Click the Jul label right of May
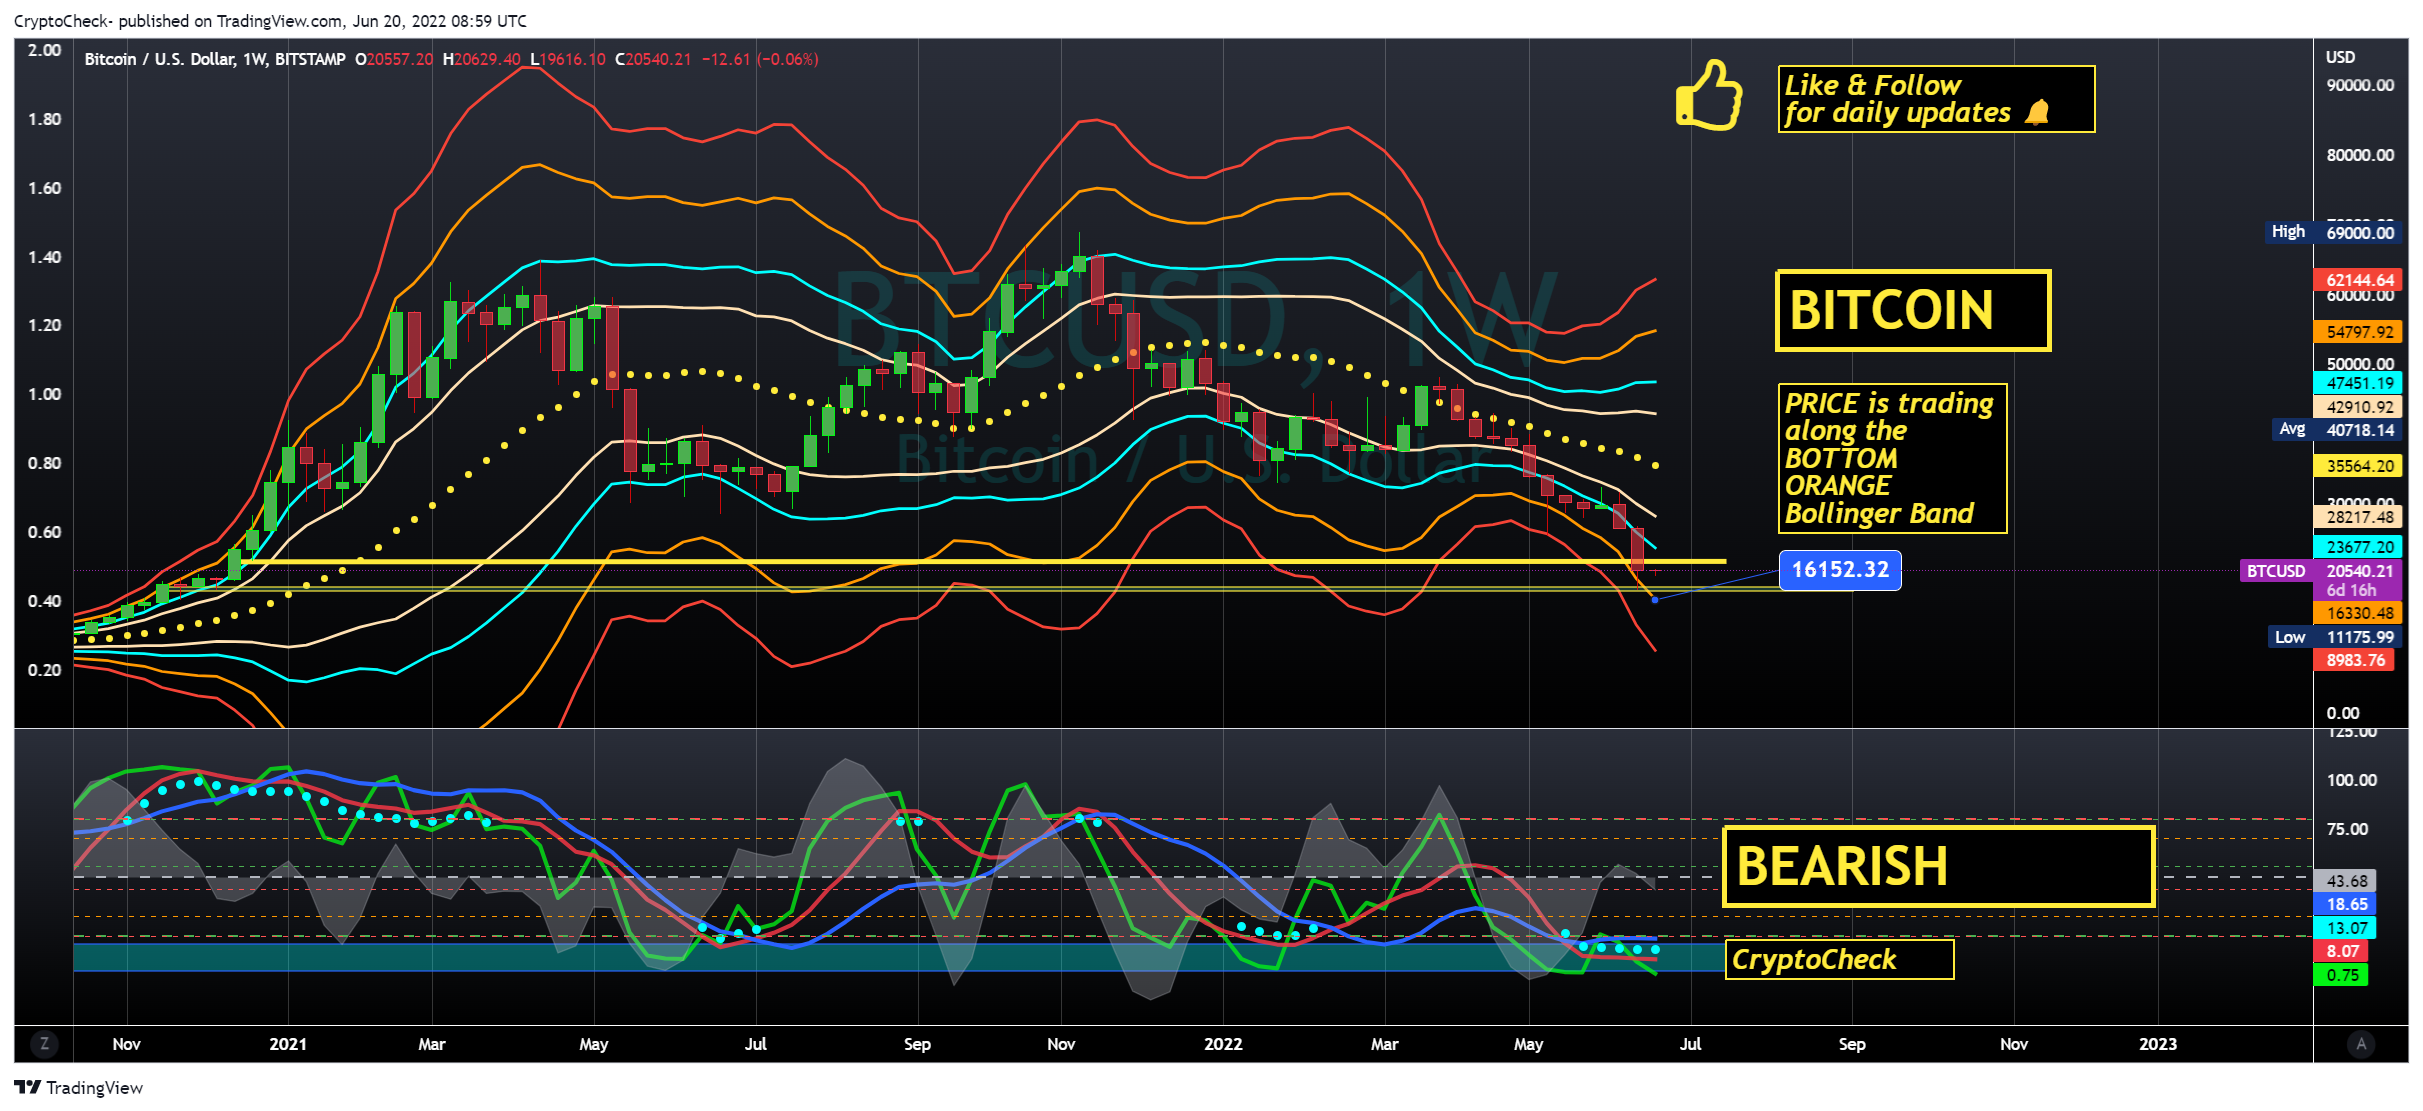 pos(1690,1044)
